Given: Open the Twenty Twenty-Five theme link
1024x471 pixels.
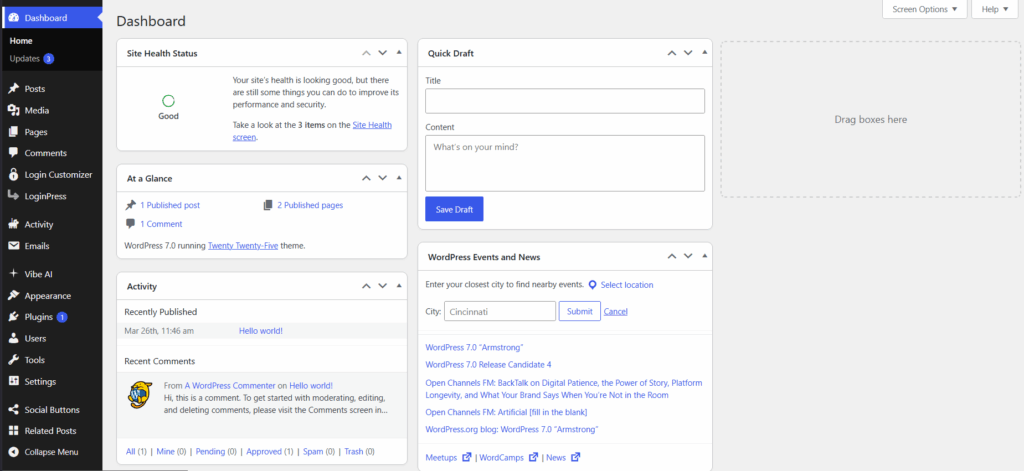Looking at the screenshot, I should pos(243,246).
